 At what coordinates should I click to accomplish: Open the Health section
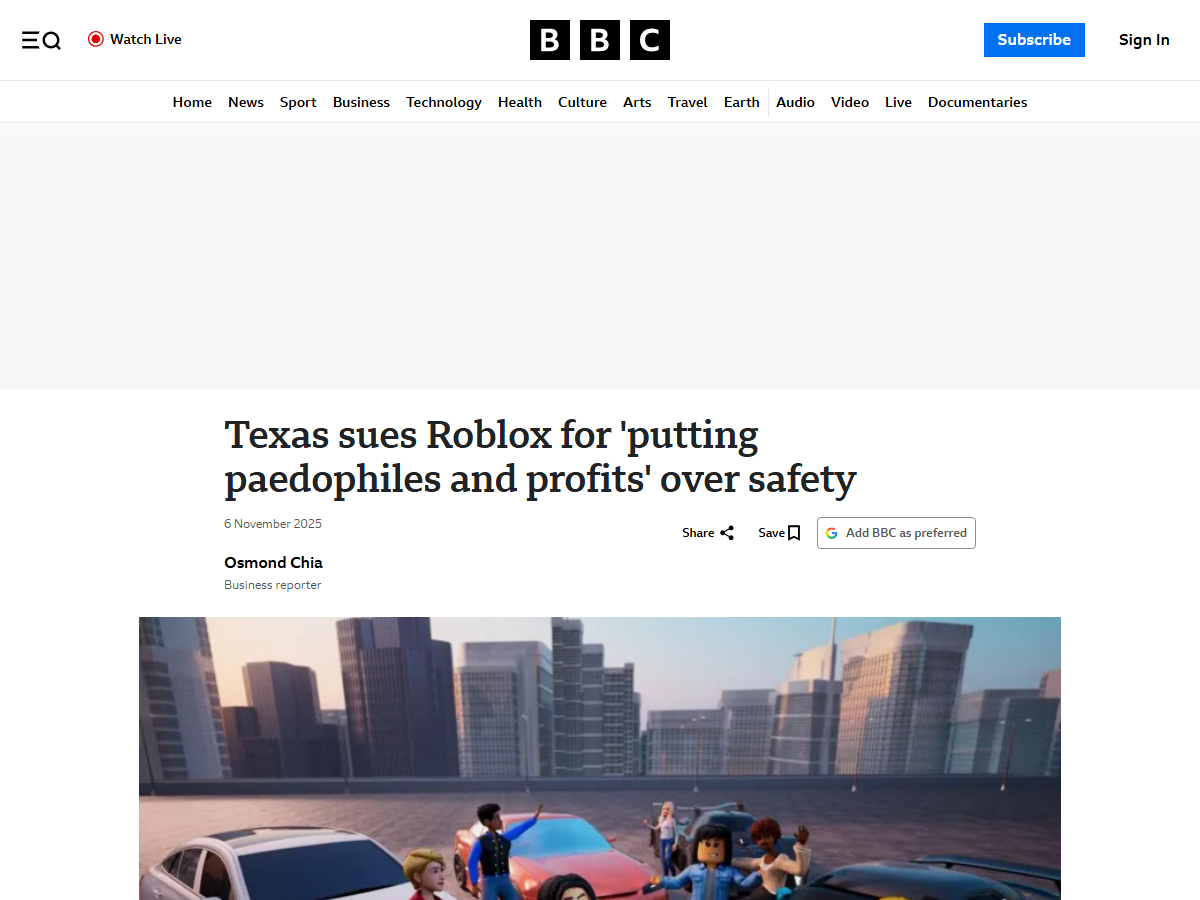point(520,102)
